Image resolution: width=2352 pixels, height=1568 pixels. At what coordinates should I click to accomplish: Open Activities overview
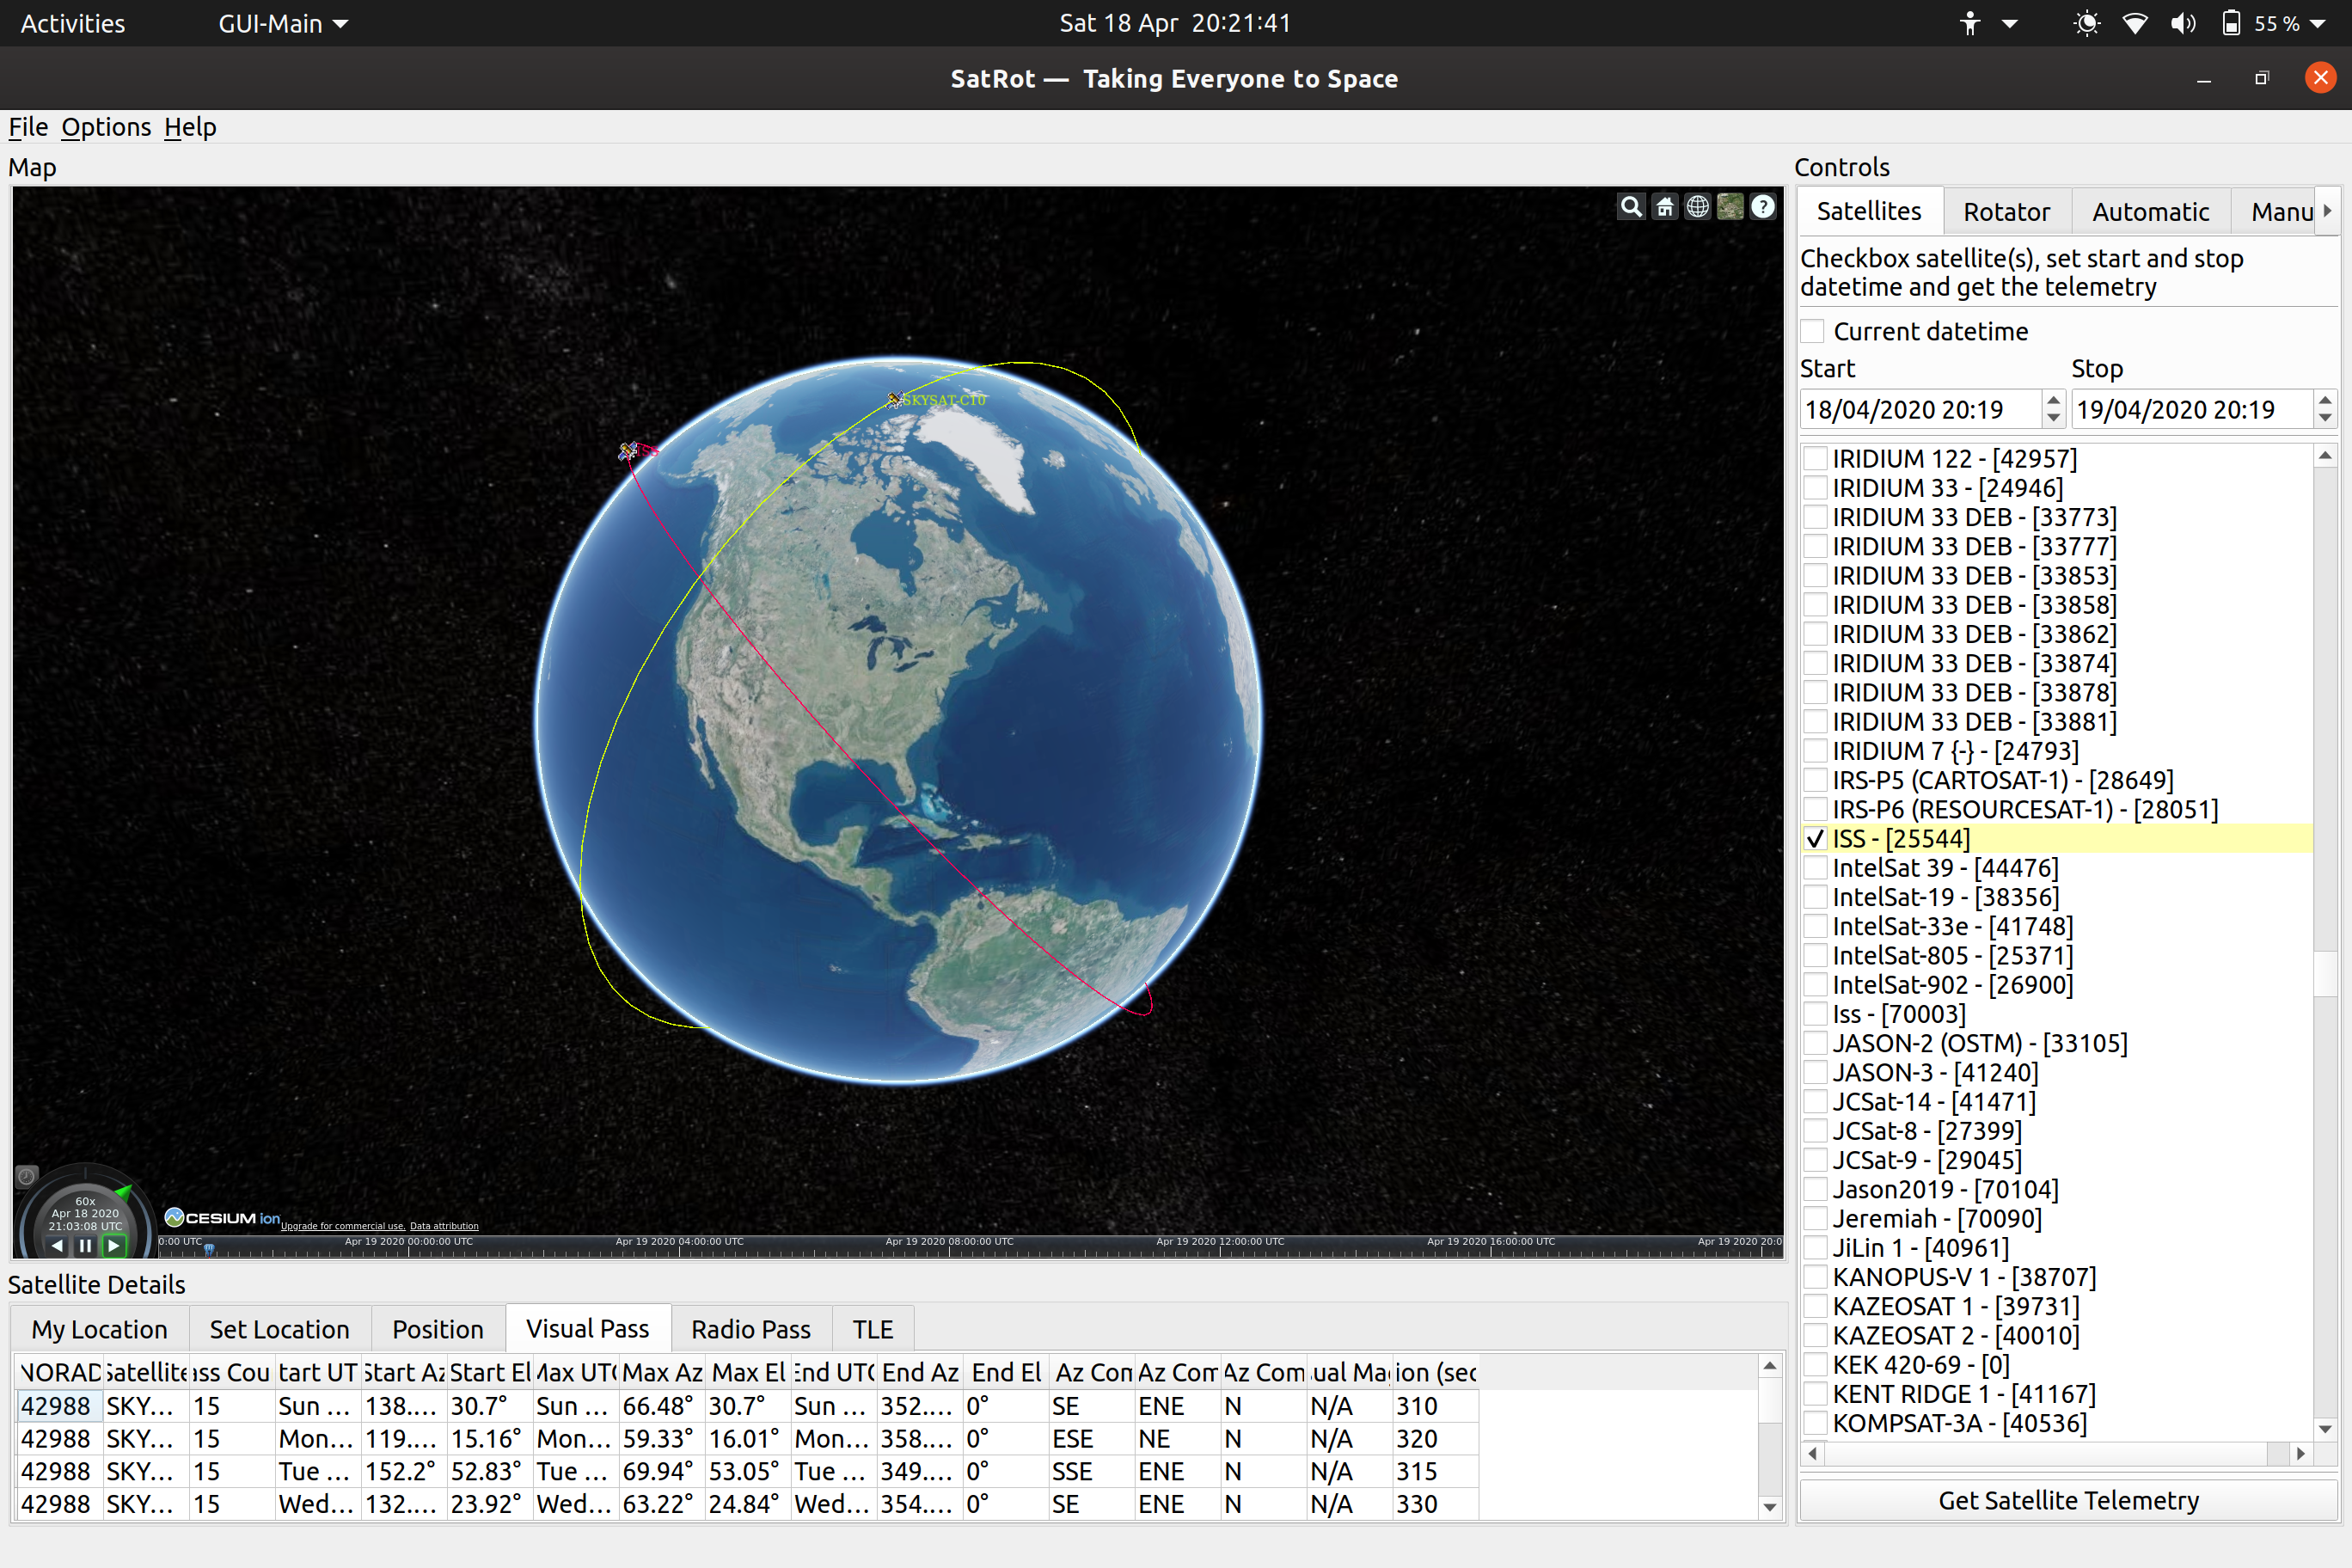point(73,23)
